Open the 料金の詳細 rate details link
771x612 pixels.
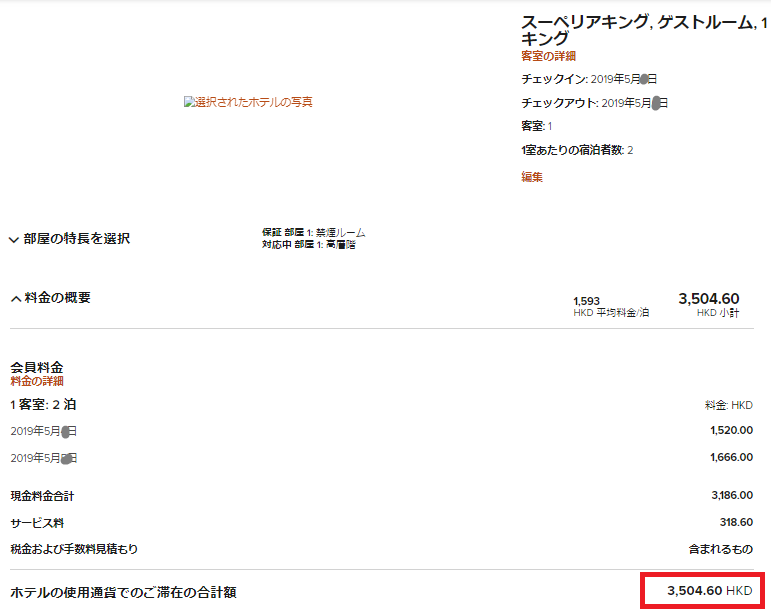pos(37,381)
